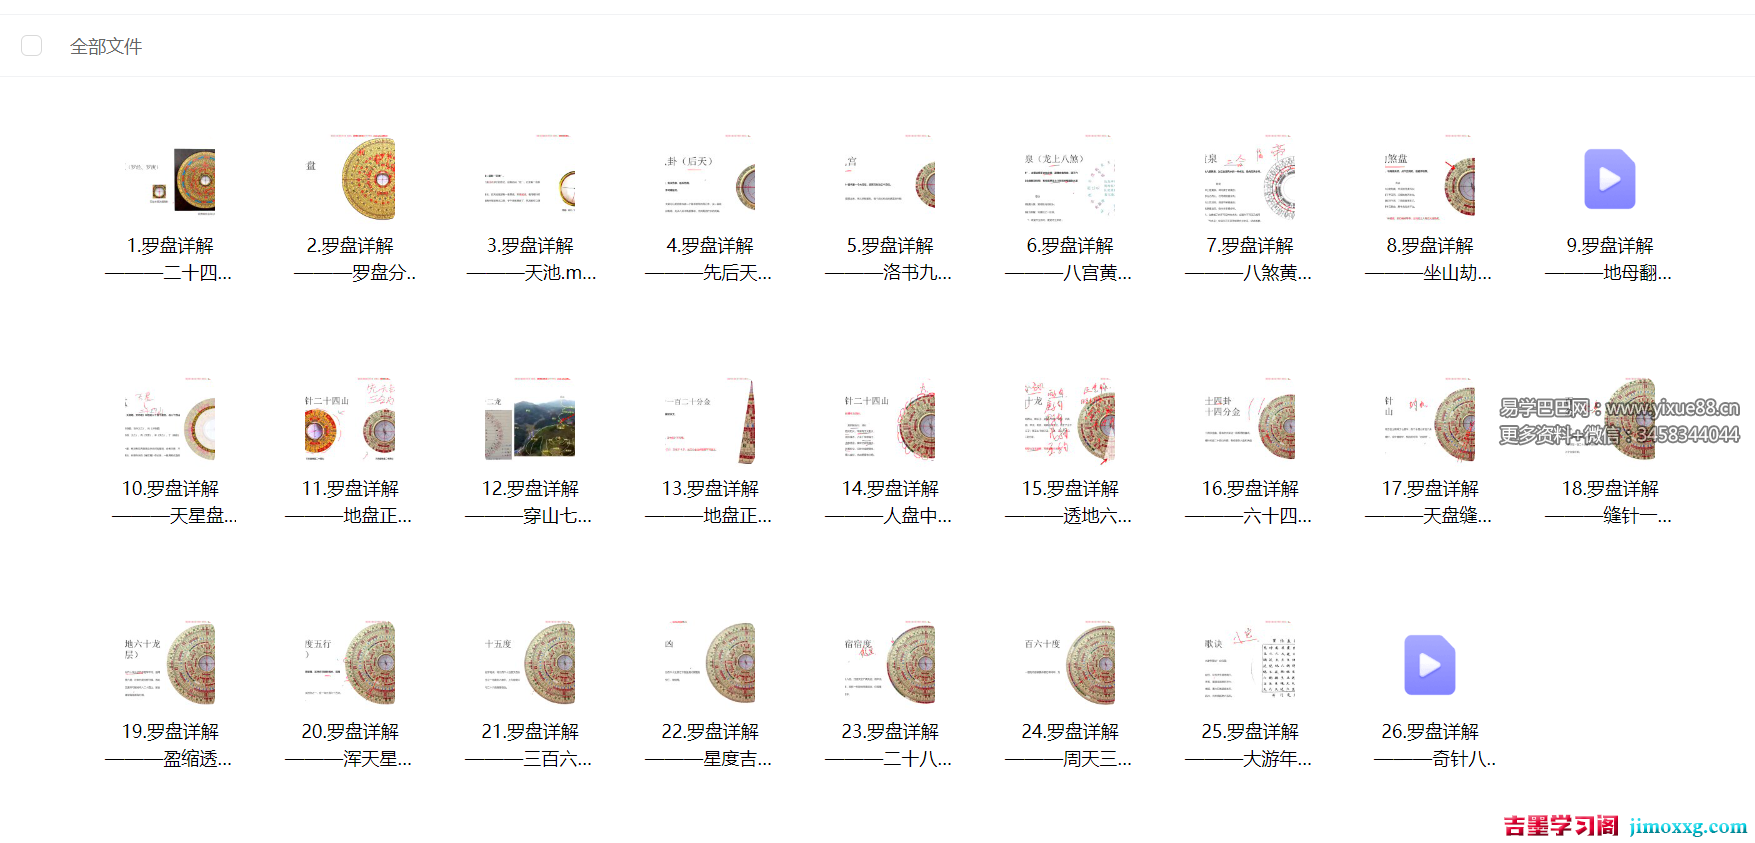
Task: Open the 10.罗盘详解 天星盘 thumbnail
Action: (170, 422)
